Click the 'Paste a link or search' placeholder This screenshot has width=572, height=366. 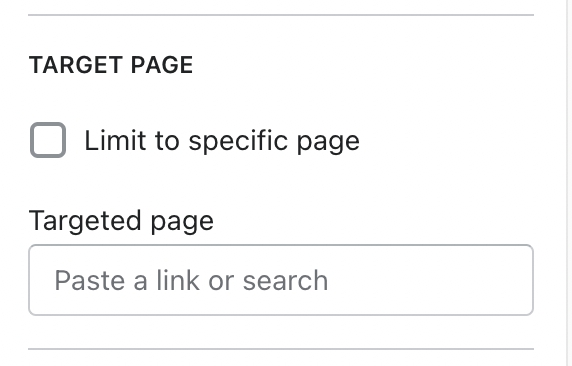tap(191, 280)
